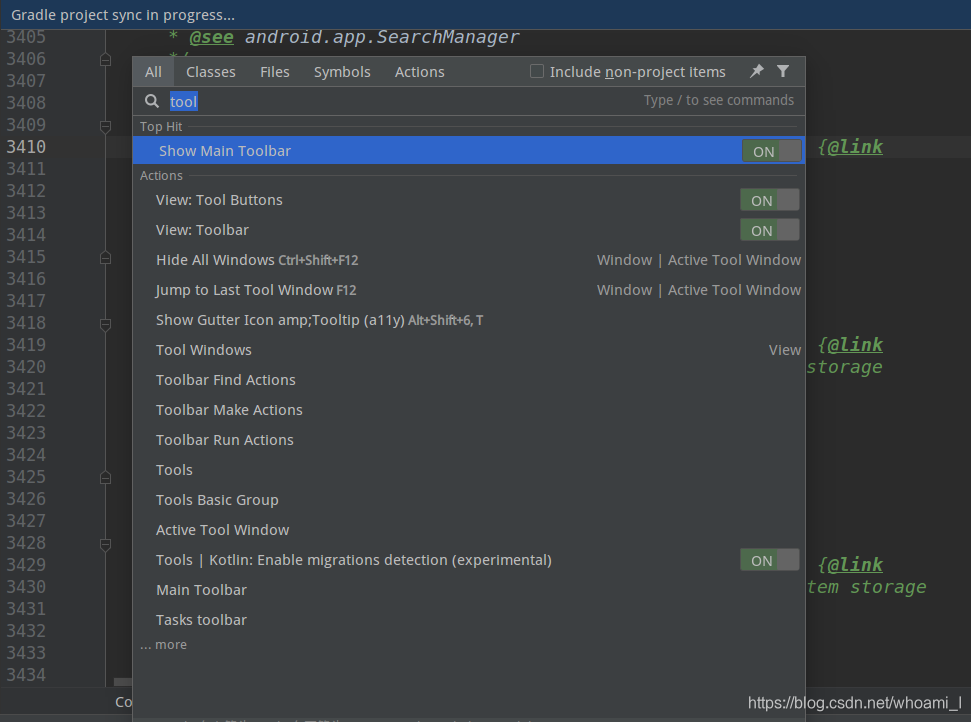Click the fold handle next to line 3428
971x722 pixels.
click(105, 545)
